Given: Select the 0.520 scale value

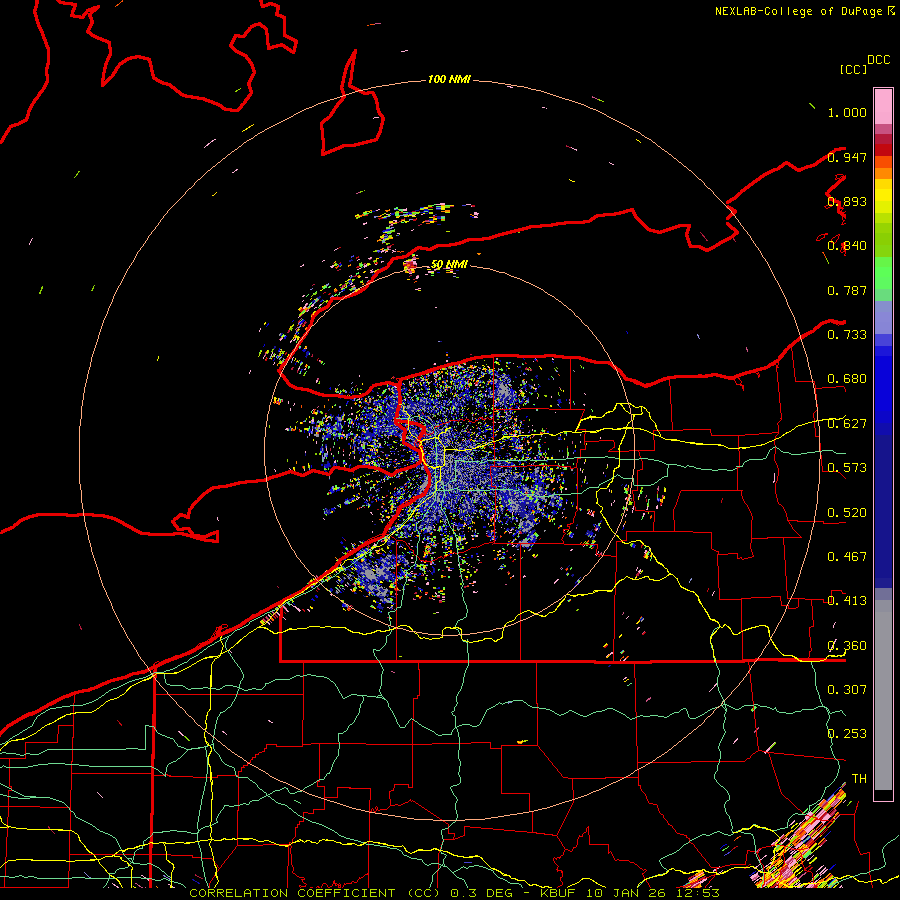Looking at the screenshot, I should tap(847, 513).
